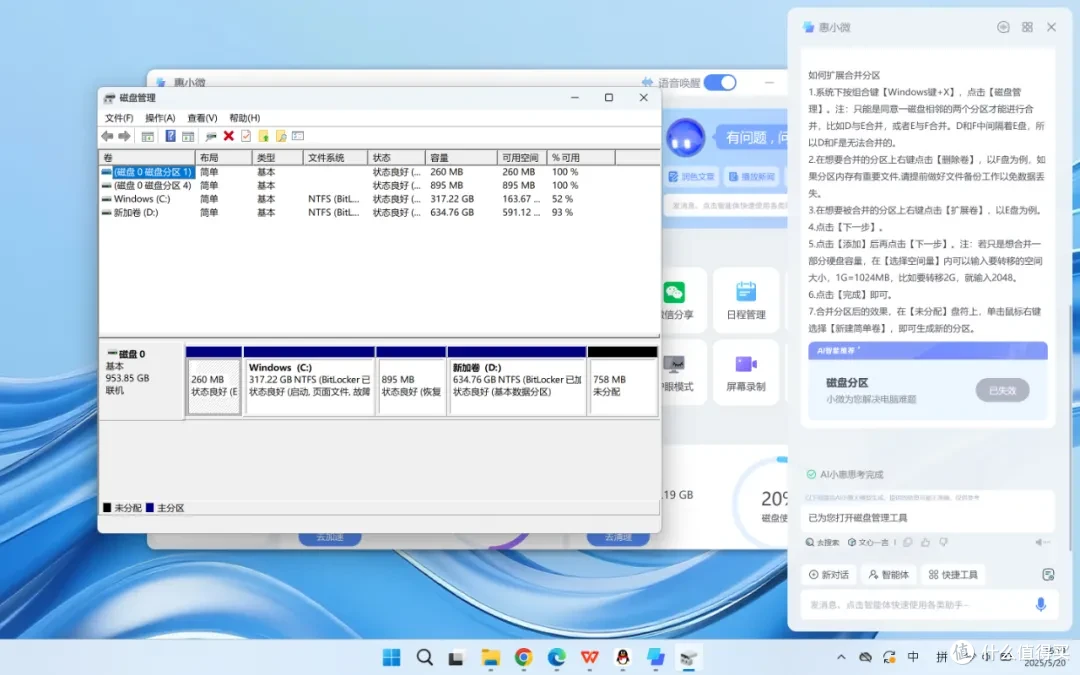Show hidden icons tray chevron
1080x675 pixels.
point(841,657)
